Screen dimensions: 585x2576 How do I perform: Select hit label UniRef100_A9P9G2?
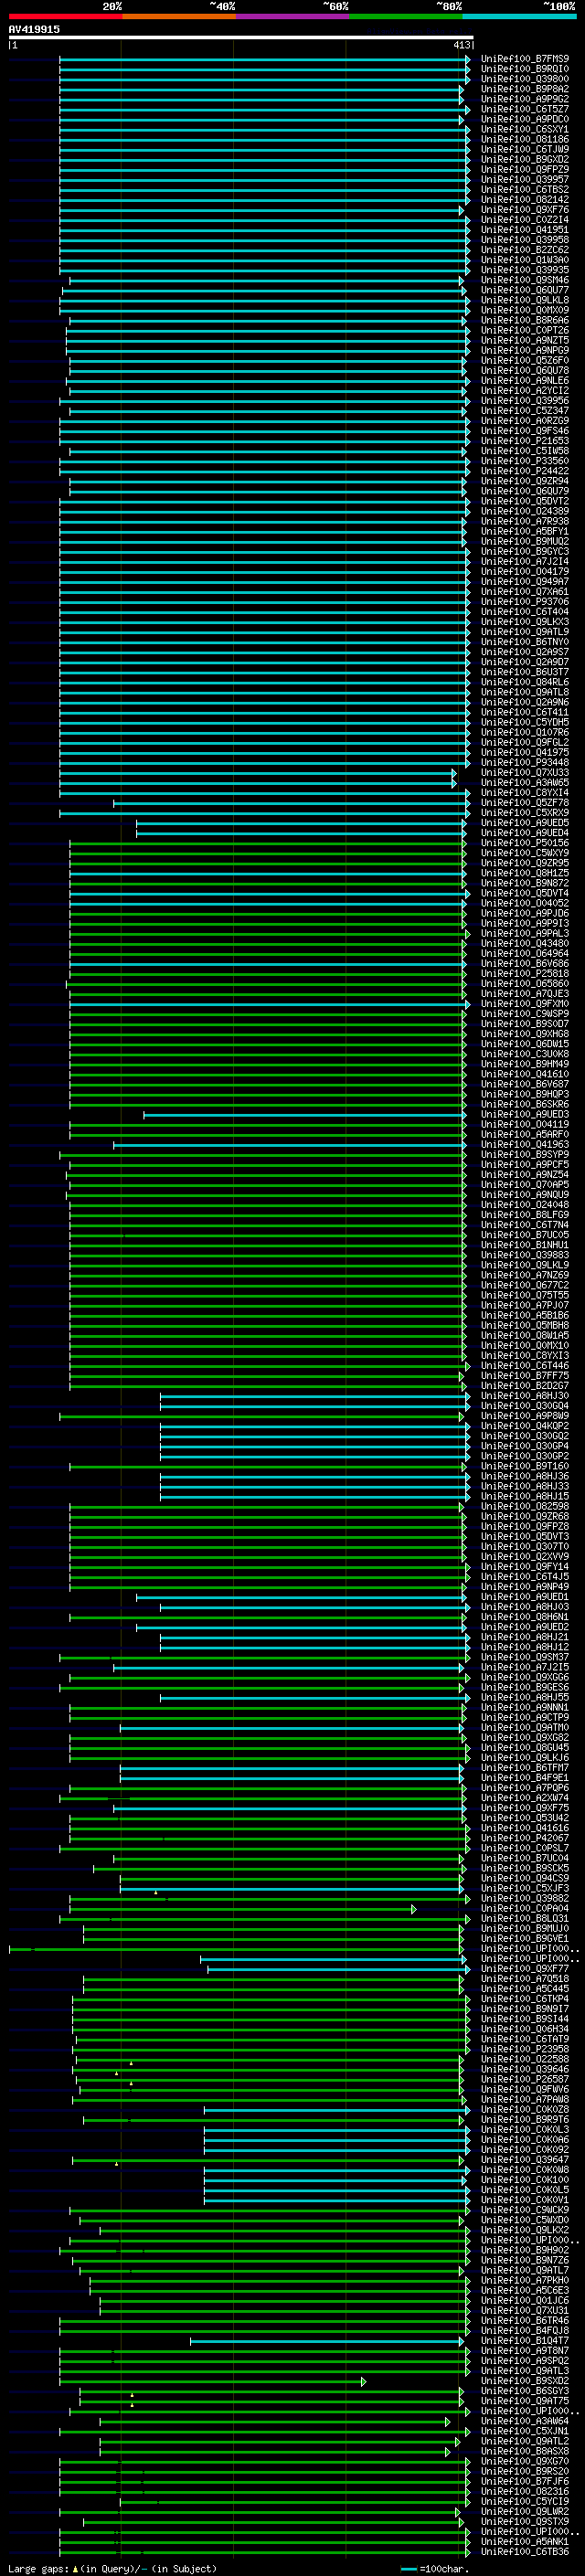pos(525,99)
